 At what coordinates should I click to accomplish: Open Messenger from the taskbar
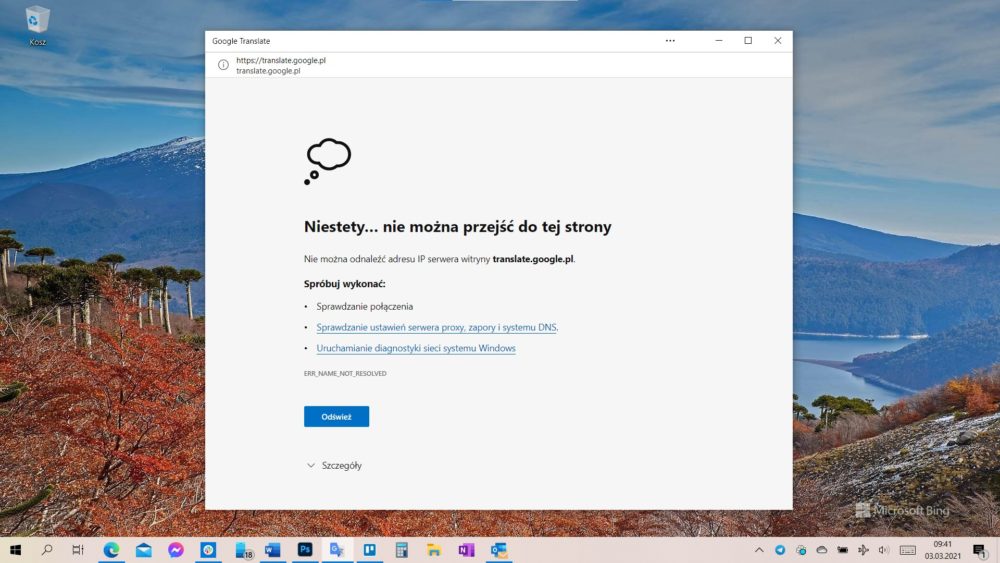point(176,550)
